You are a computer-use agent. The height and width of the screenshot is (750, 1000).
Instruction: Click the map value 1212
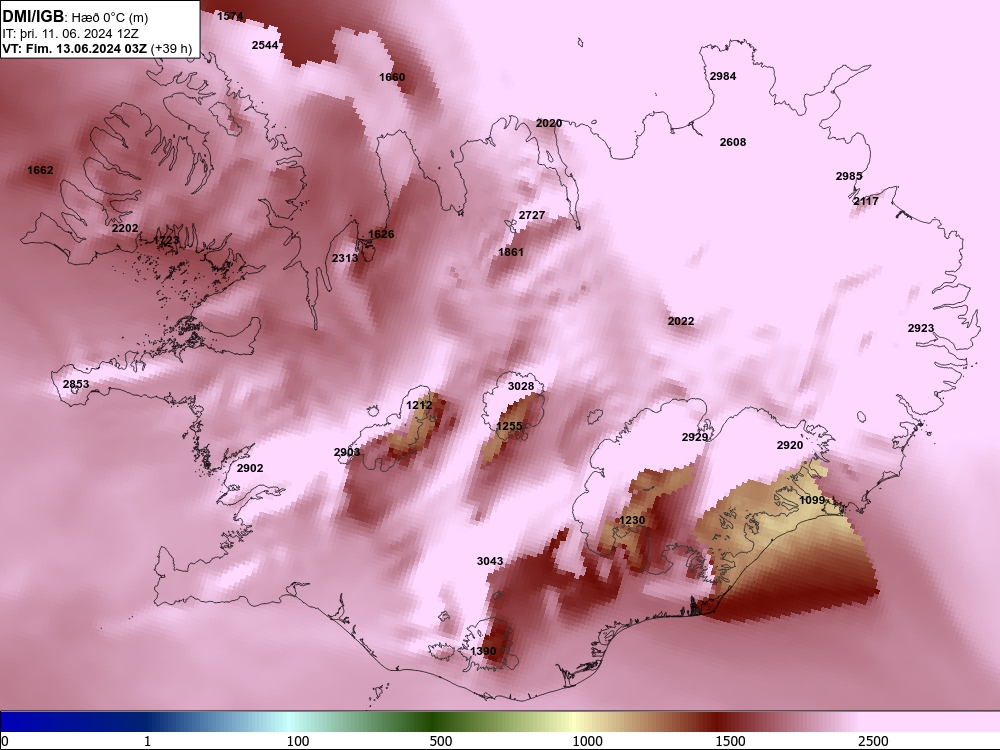pos(419,405)
